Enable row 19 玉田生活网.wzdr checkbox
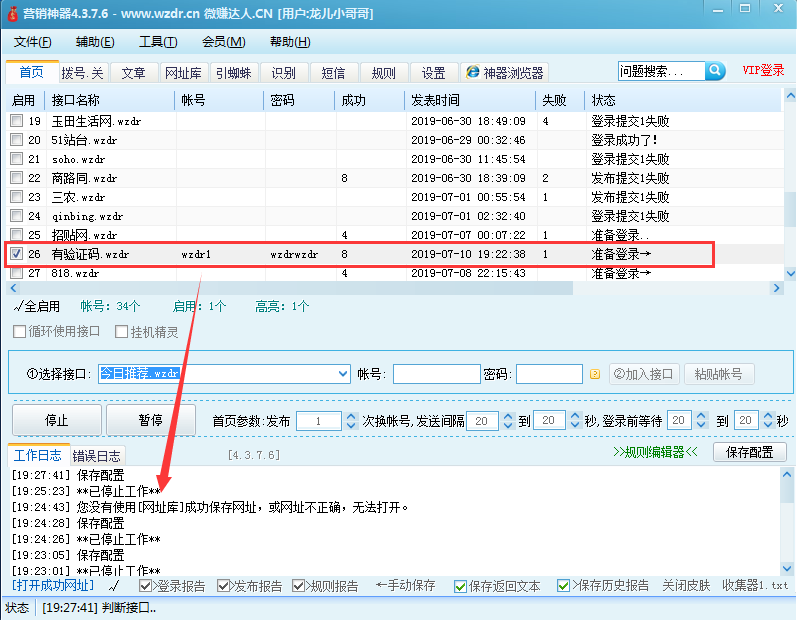 (x=17, y=120)
